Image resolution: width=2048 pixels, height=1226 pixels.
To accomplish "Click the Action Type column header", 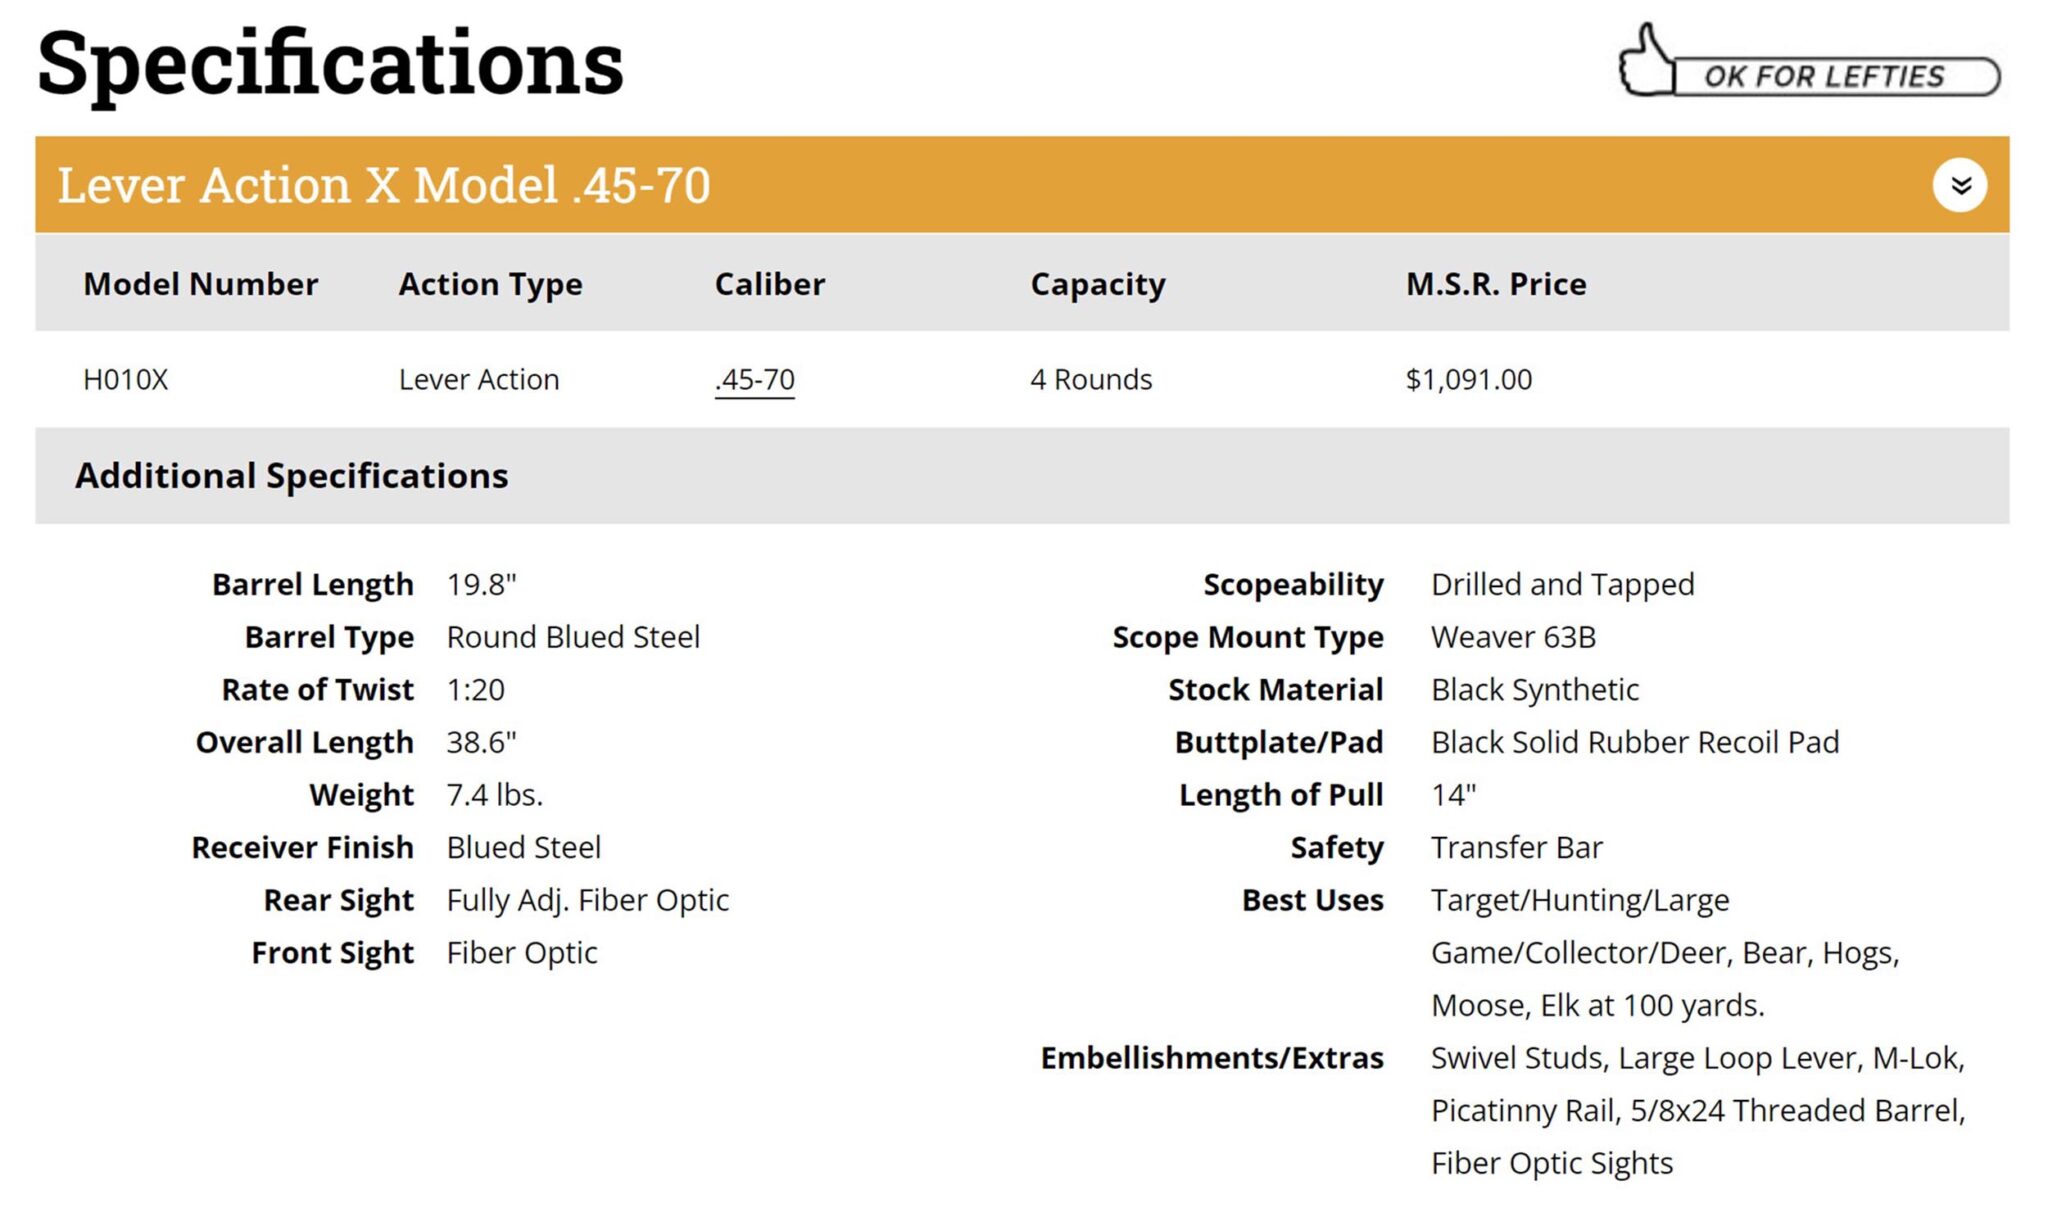I will pos(490,284).
